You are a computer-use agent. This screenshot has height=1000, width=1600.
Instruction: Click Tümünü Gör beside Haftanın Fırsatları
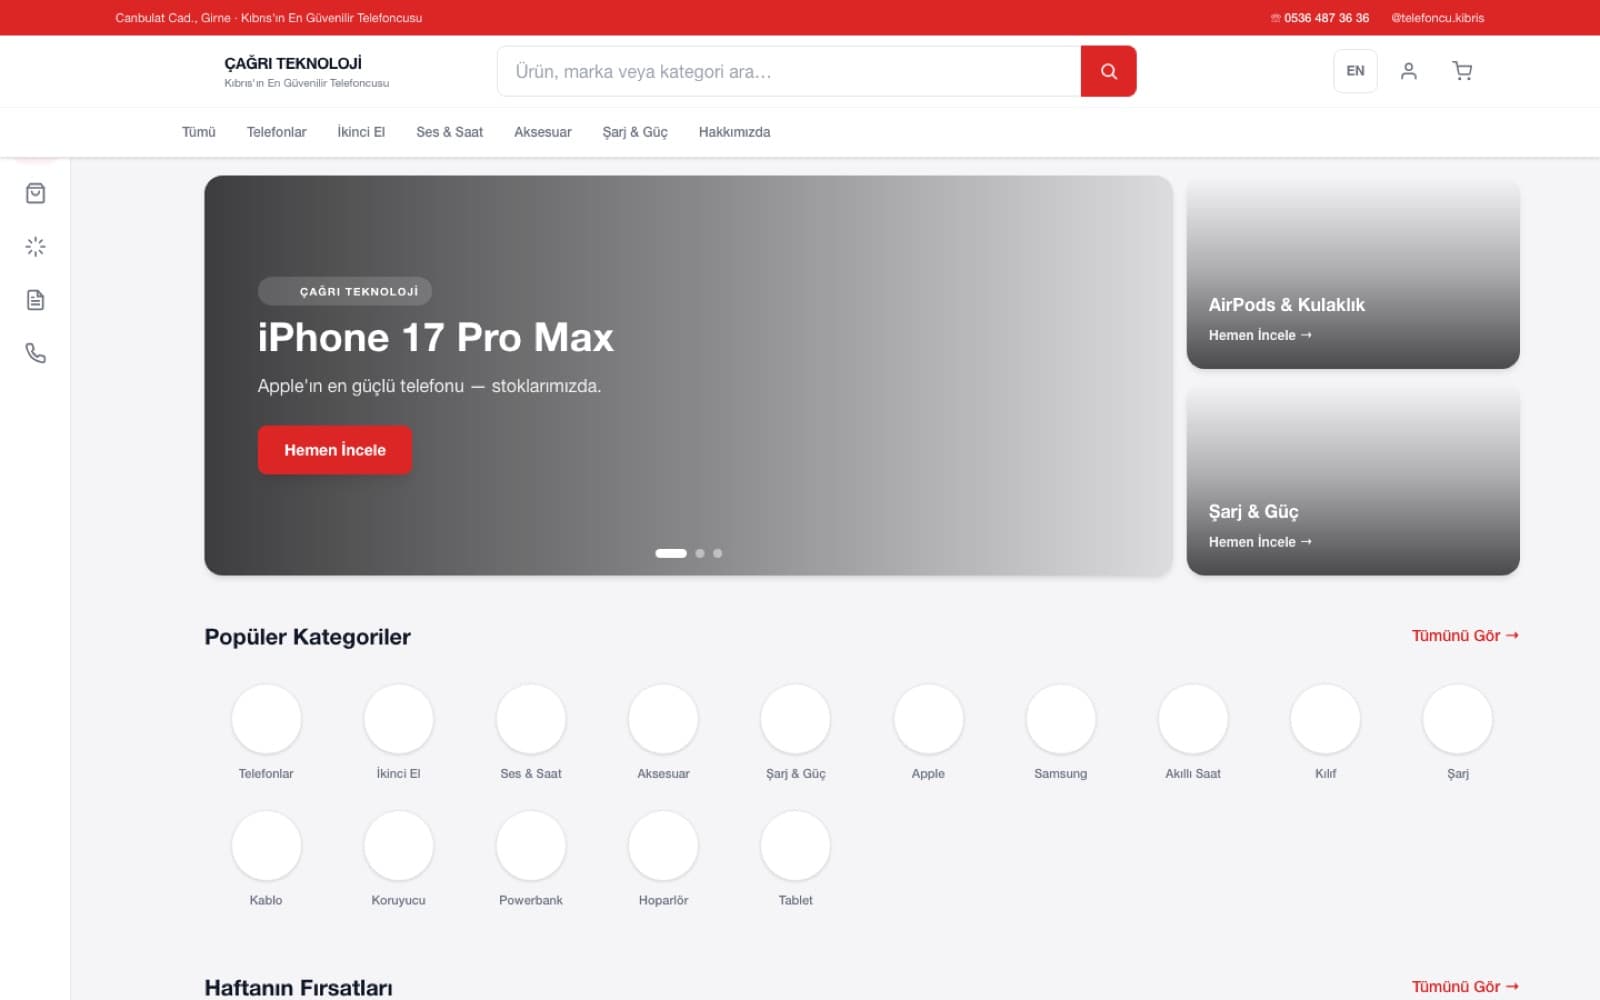click(1465, 987)
